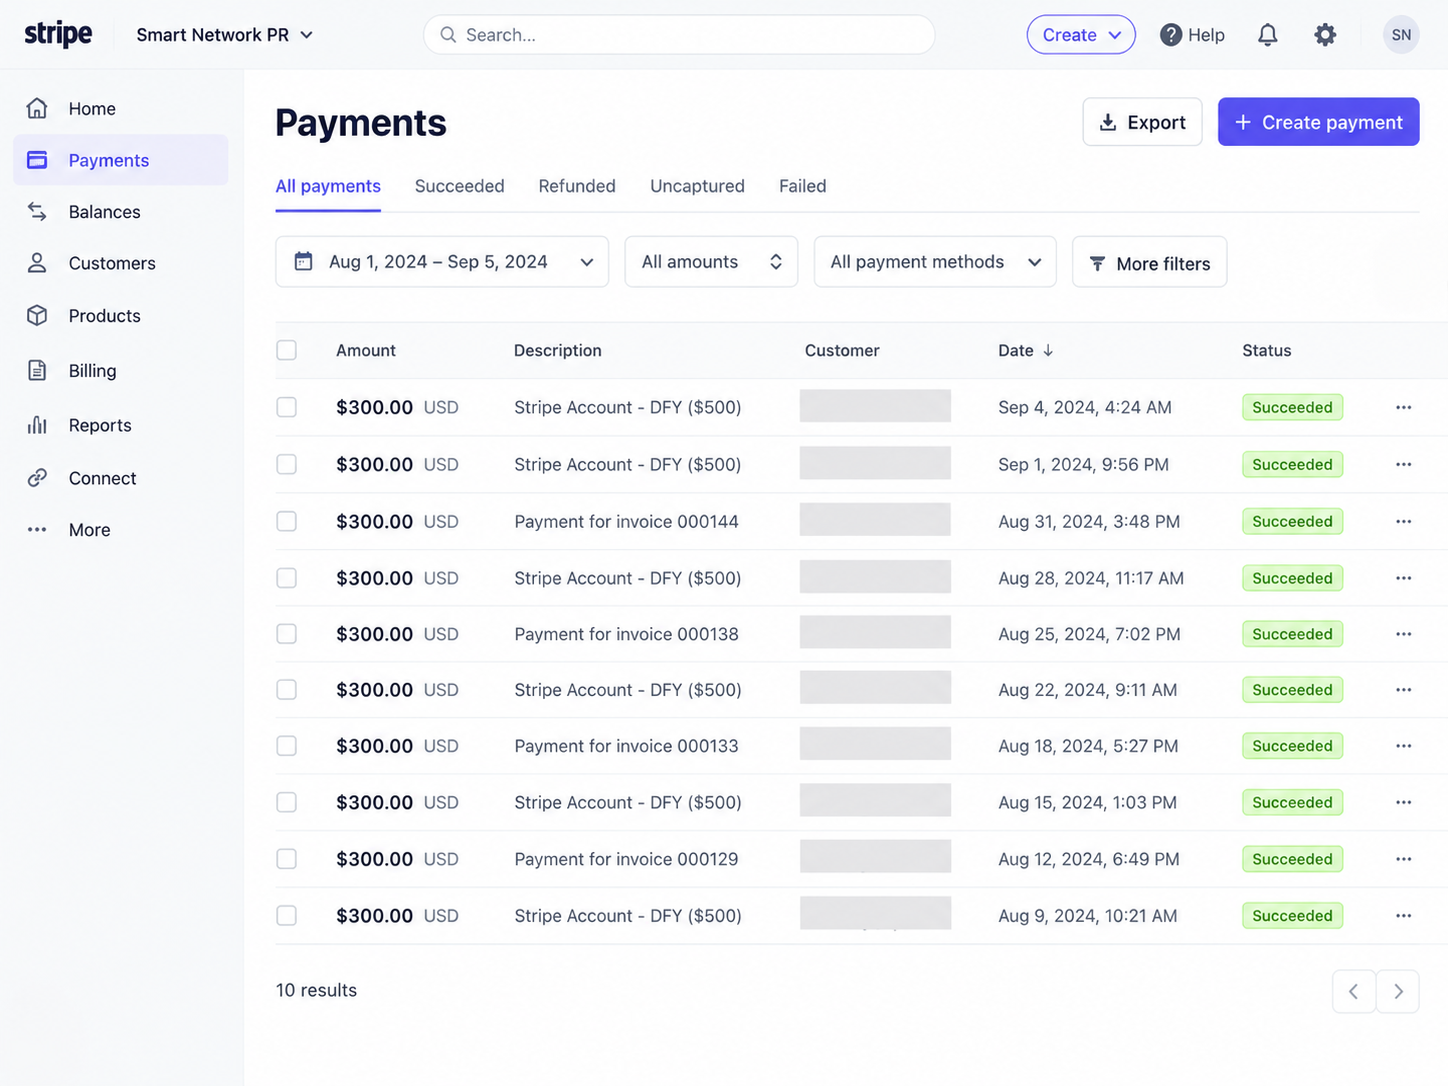Viewport: 1448px width, 1086px height.
Task: Check the Aug 9, 2024 payment checkbox
Action: (287, 915)
